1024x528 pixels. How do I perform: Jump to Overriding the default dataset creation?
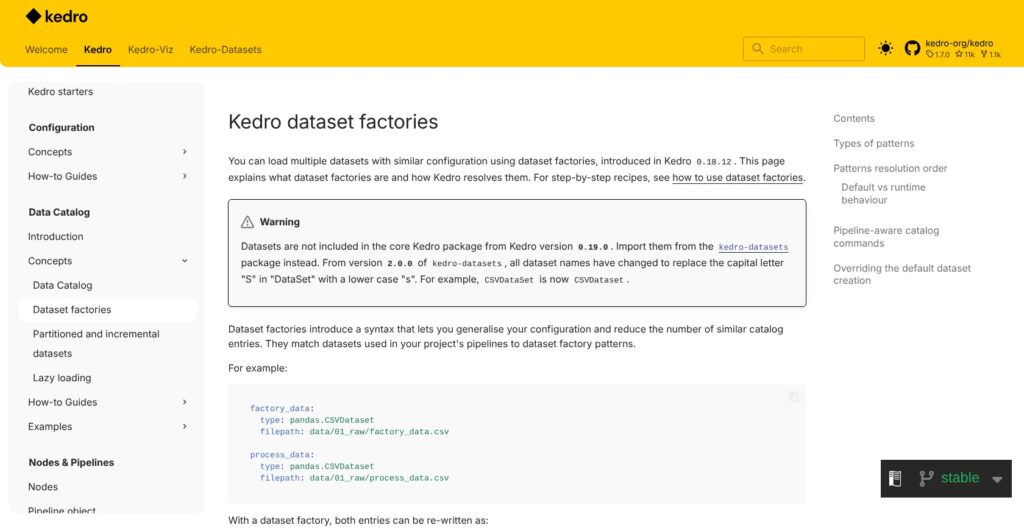click(902, 274)
